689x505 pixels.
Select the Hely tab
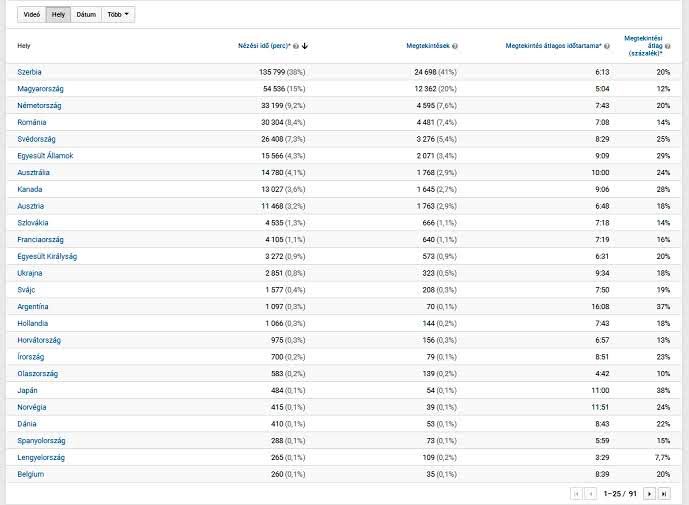(58, 15)
